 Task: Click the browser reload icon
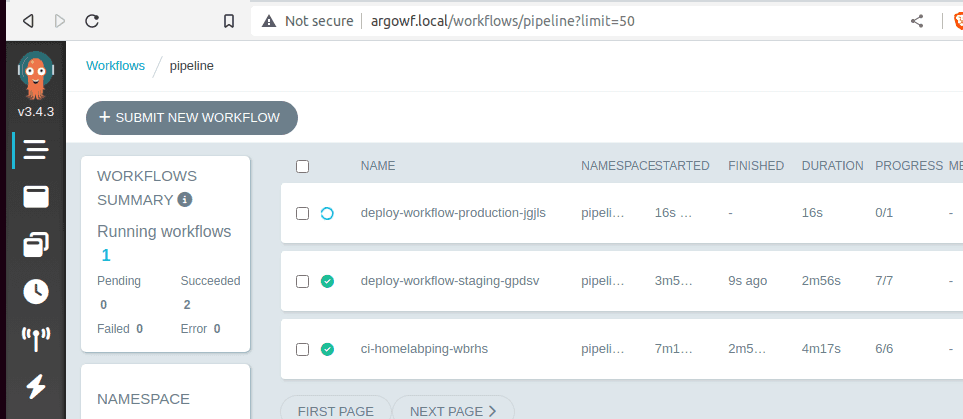(x=92, y=20)
